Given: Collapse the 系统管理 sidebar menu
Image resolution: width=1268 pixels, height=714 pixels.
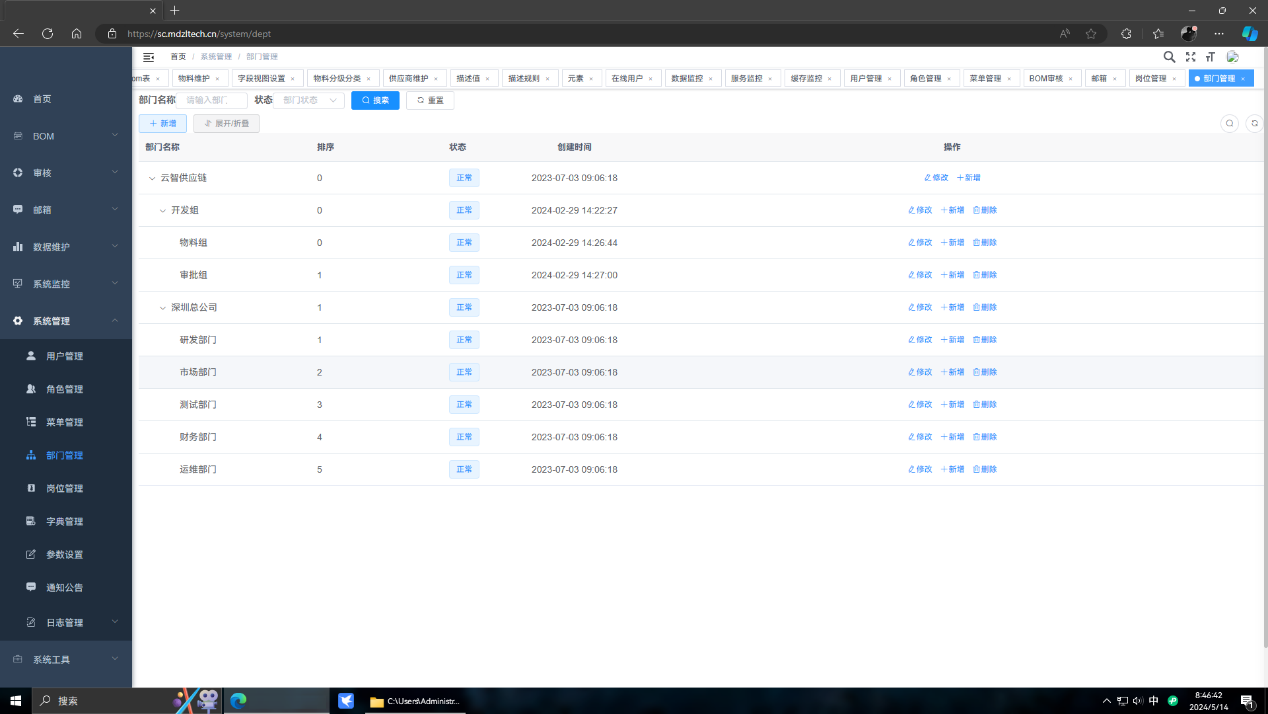Looking at the screenshot, I should pyautogui.click(x=66, y=321).
